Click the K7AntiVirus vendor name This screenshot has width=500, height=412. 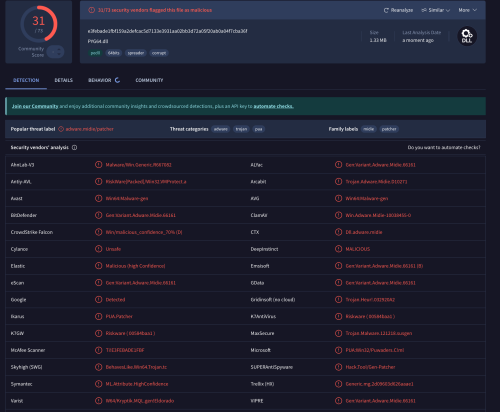tap(263, 316)
